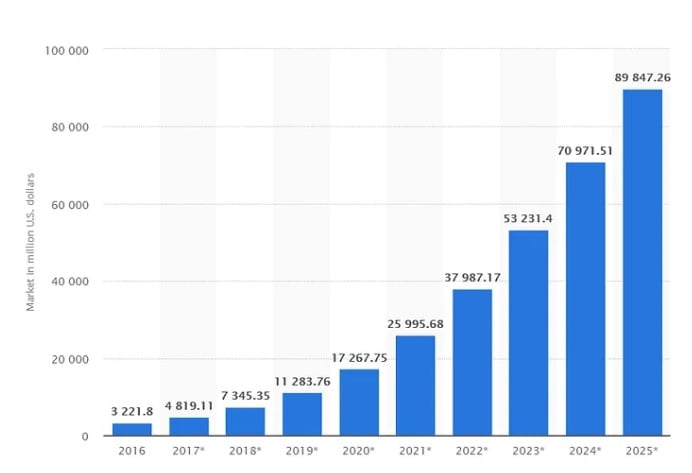Select the 2017* bar in the chart

coord(188,426)
